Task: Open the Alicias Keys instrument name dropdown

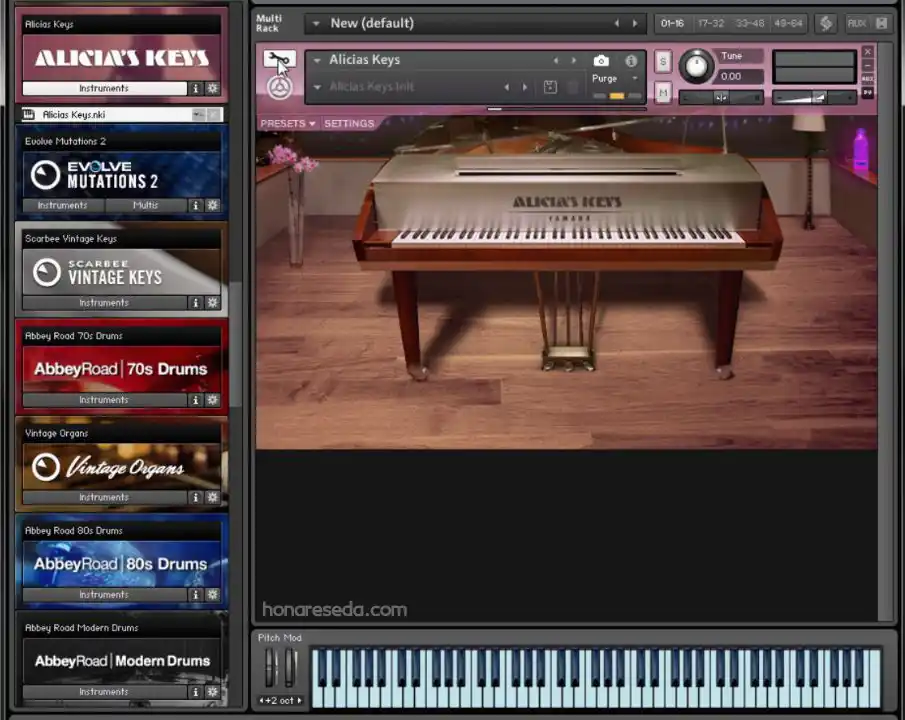Action: [317, 60]
